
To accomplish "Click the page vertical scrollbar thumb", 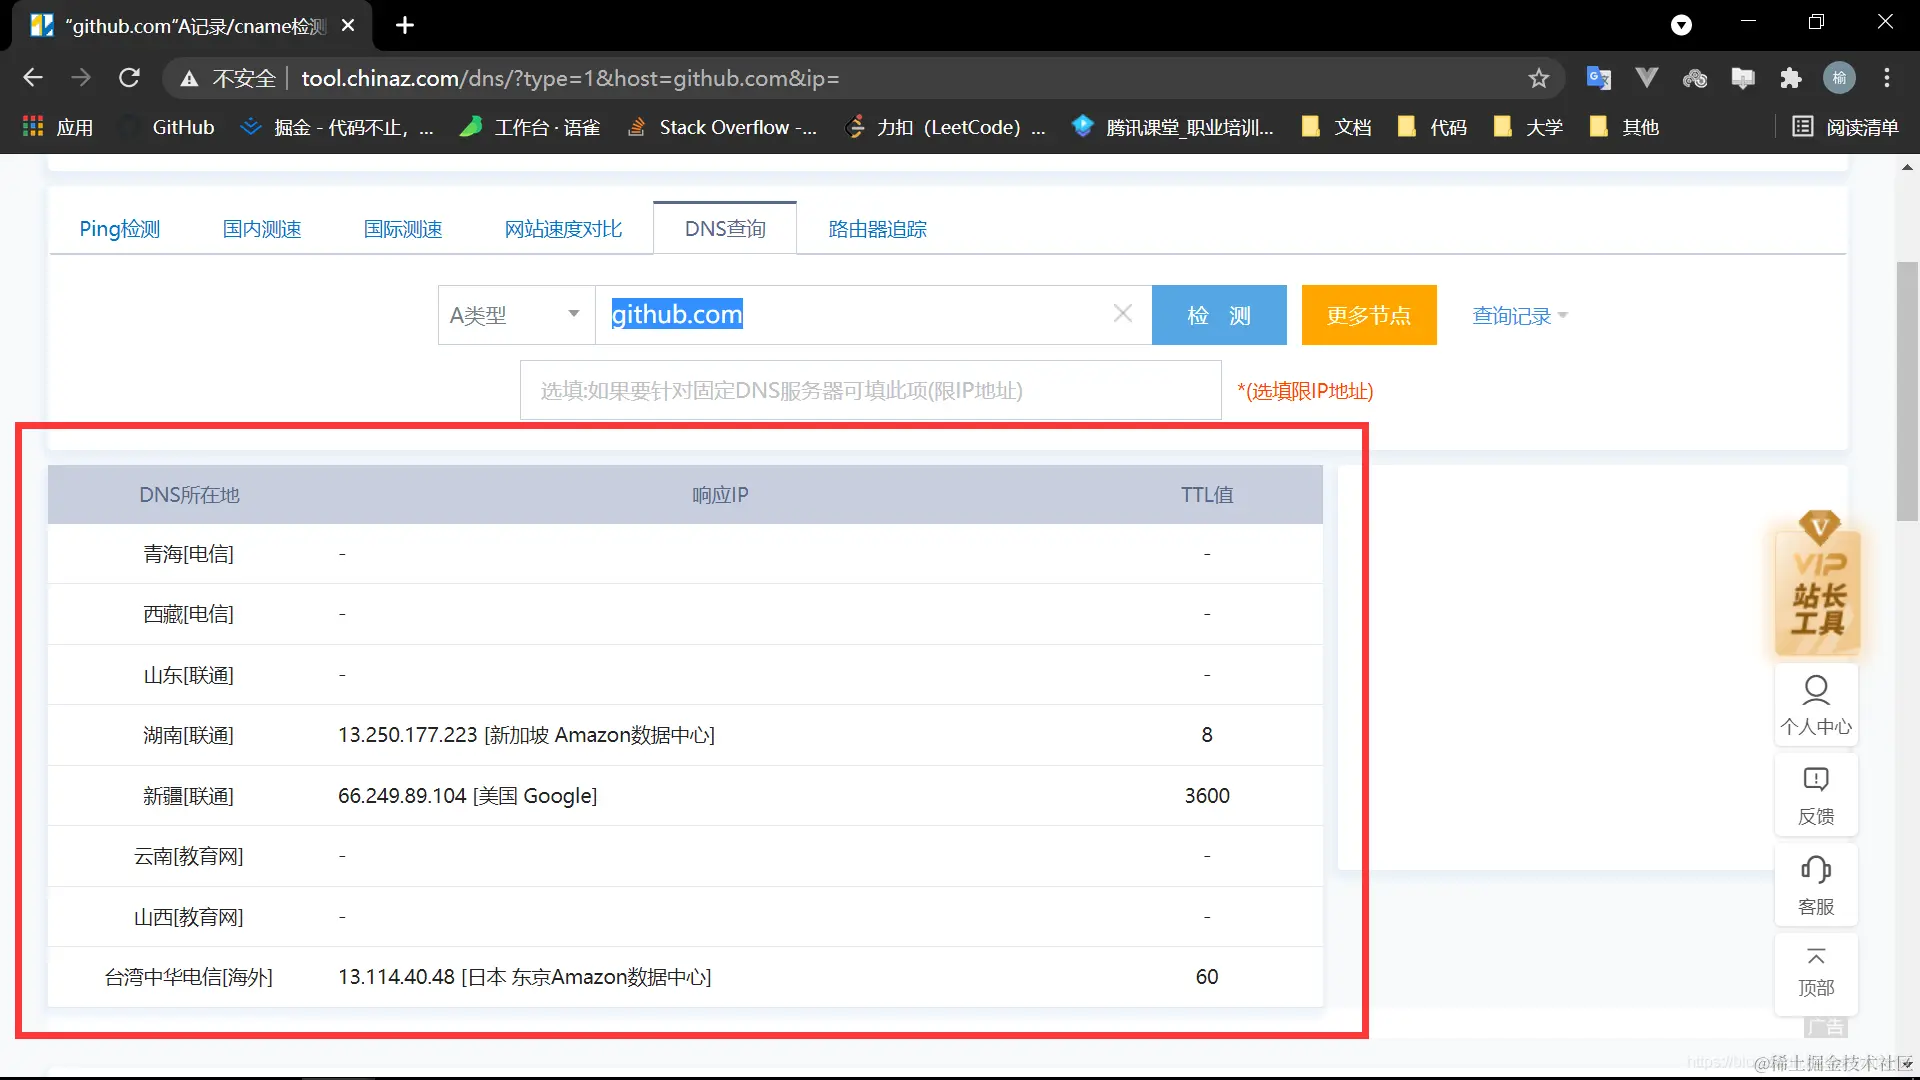I will click(x=1907, y=390).
